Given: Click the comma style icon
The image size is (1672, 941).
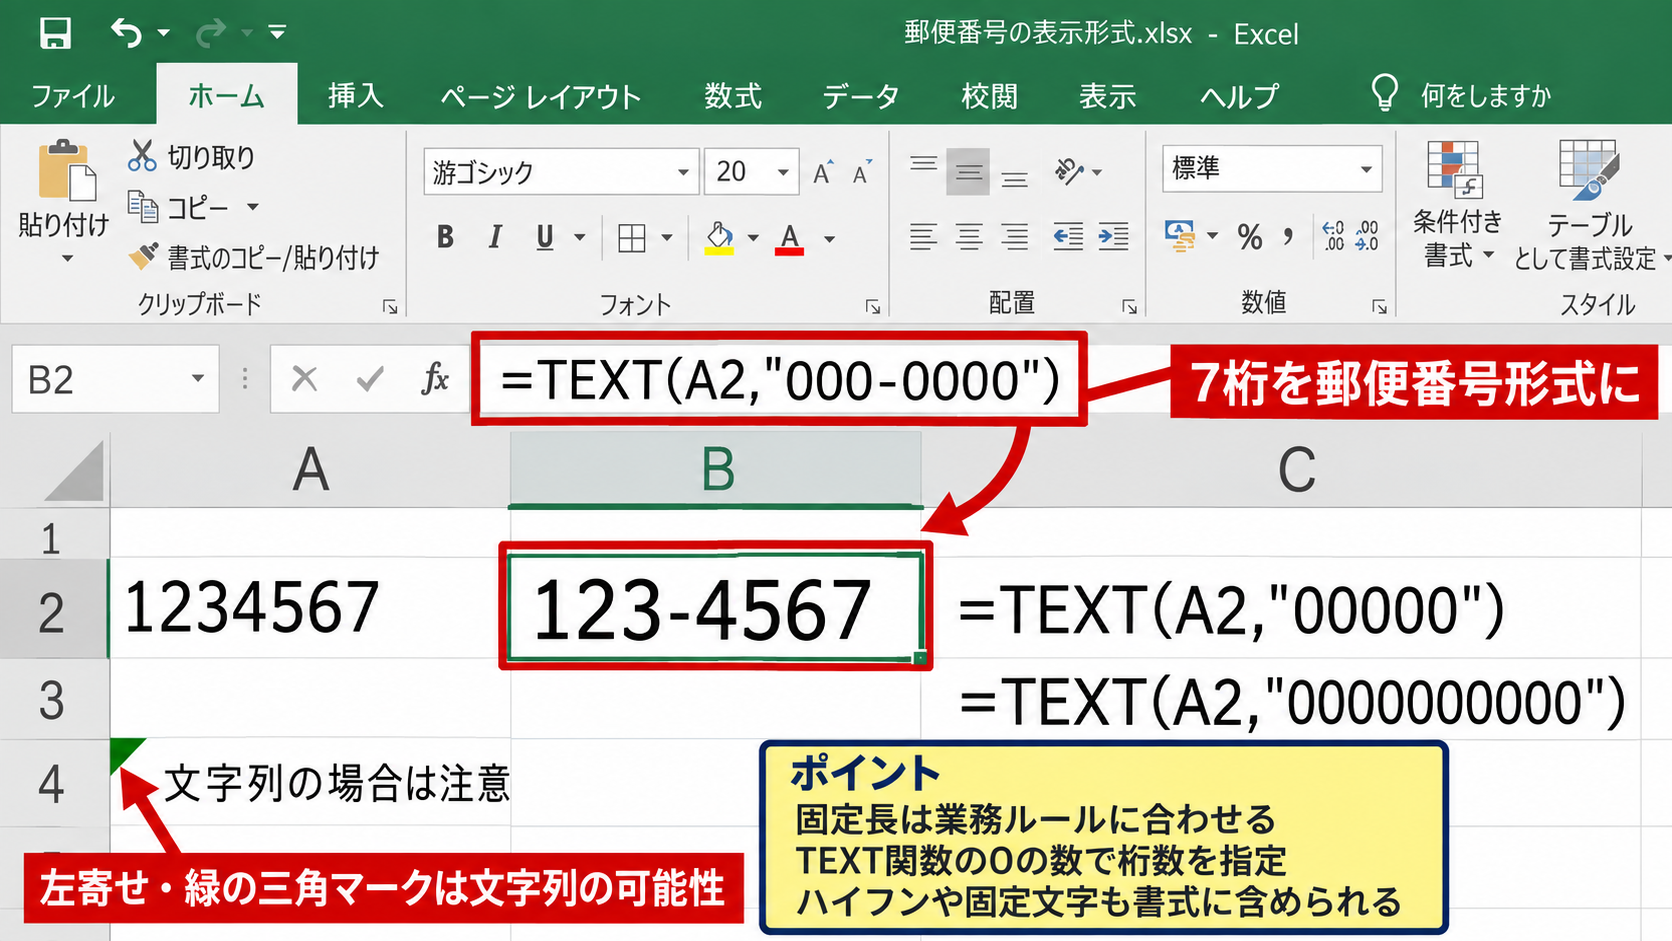Looking at the screenshot, I should [1289, 237].
